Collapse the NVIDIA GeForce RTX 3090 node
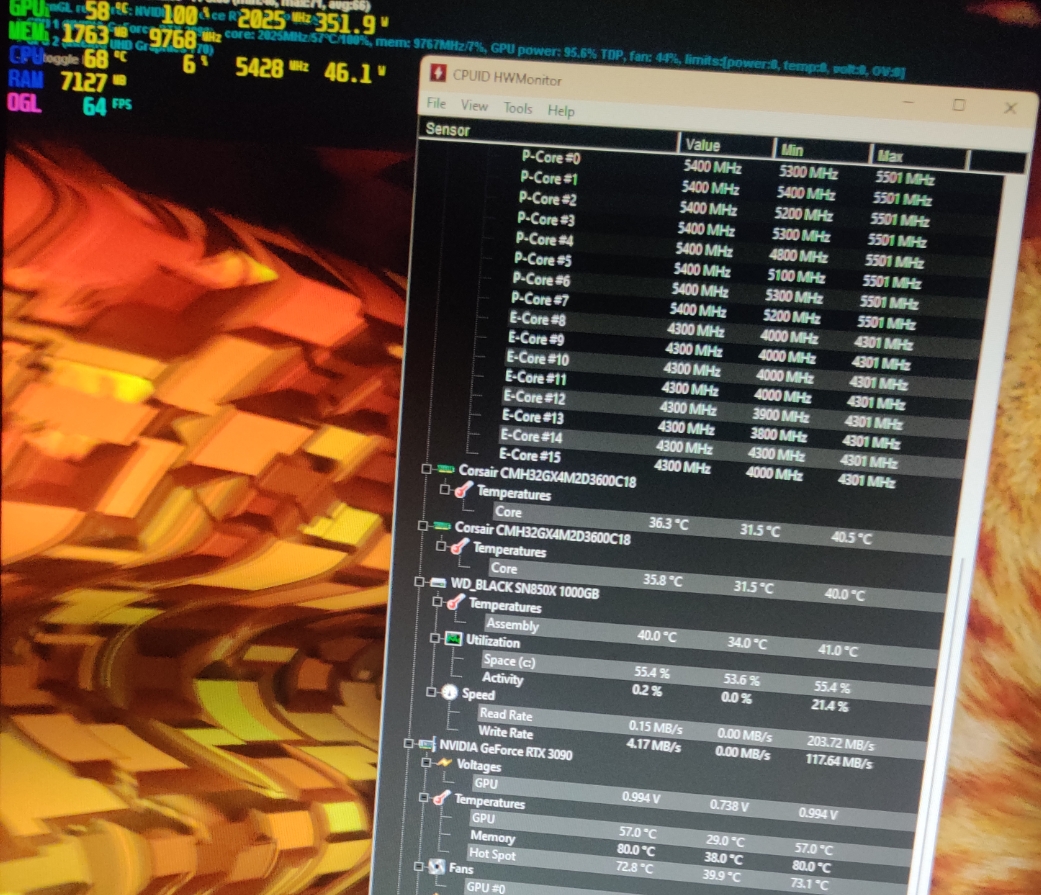 (x=410, y=744)
